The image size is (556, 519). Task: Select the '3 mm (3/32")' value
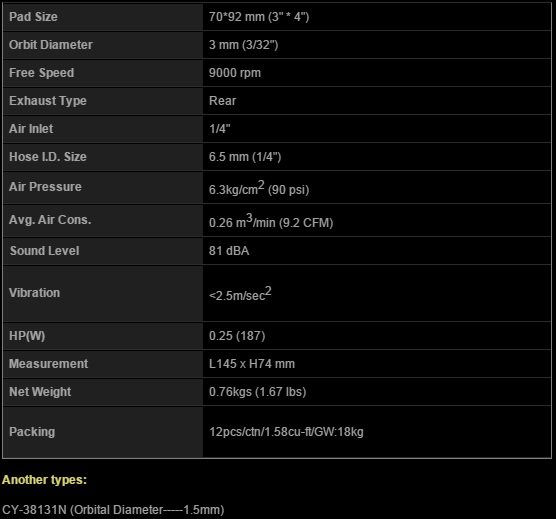243,45
